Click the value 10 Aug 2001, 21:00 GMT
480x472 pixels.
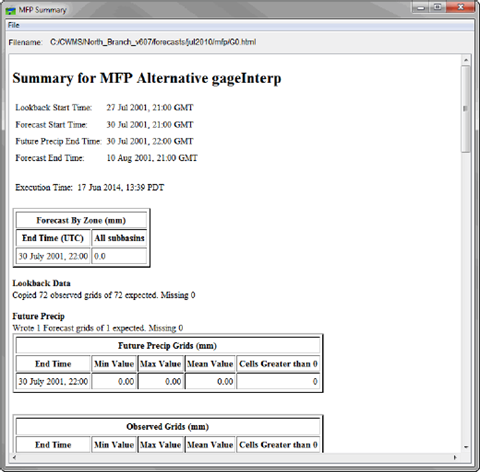152,158
